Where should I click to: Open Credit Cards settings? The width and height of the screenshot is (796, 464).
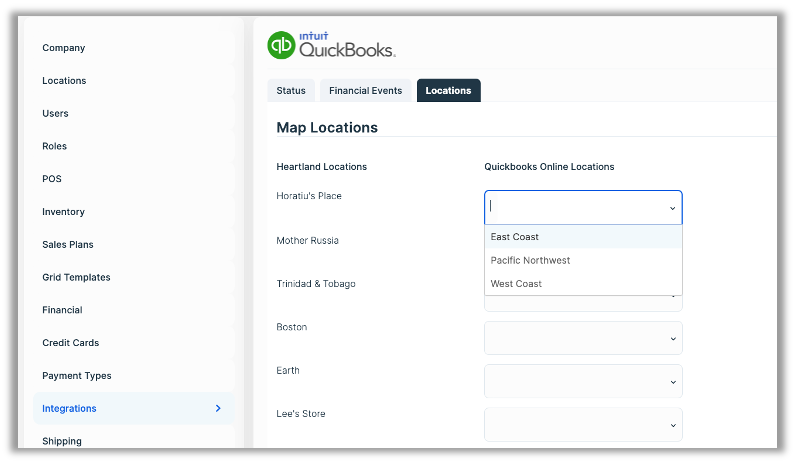[70, 343]
